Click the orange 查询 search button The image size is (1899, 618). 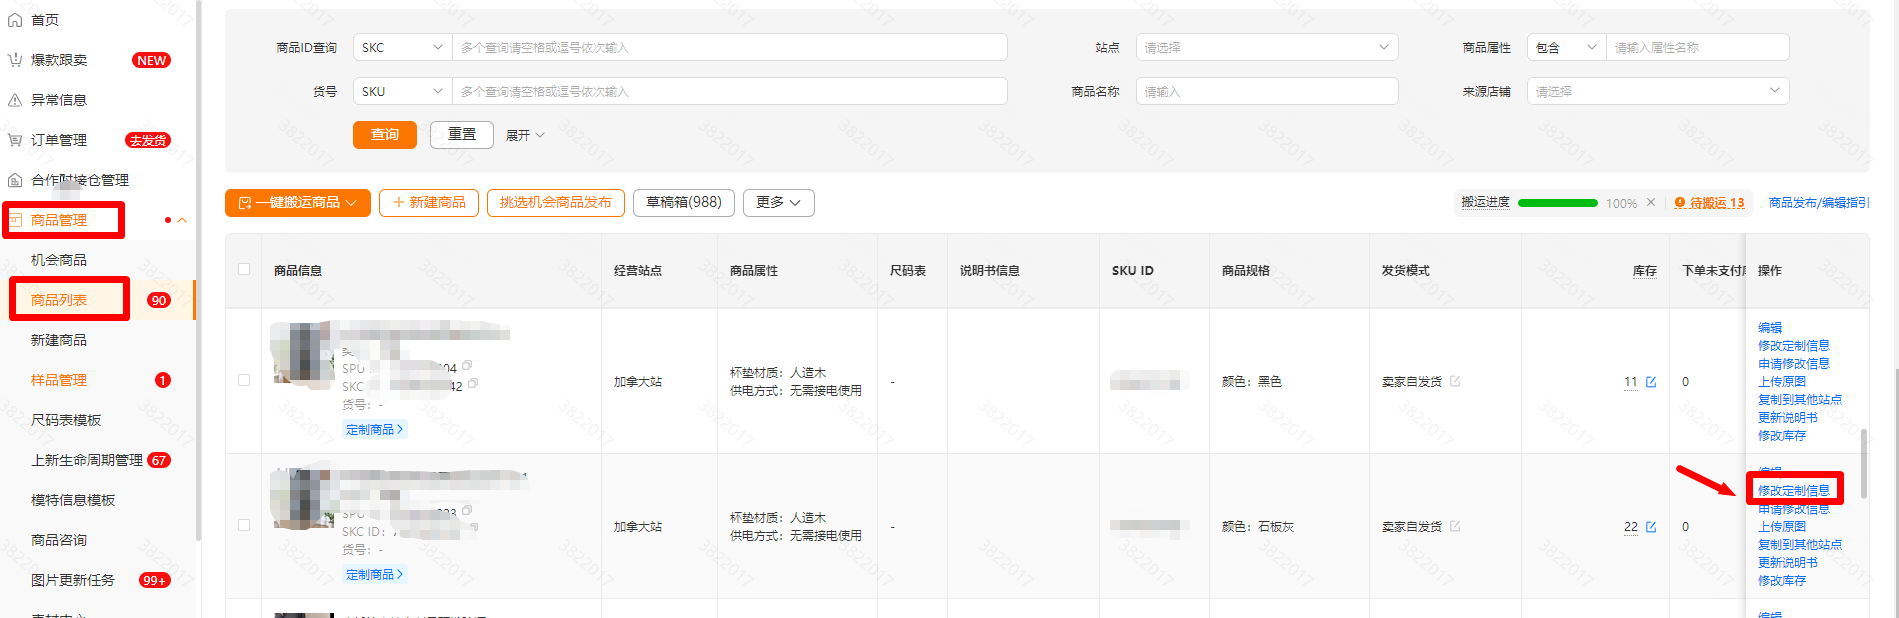click(x=384, y=135)
